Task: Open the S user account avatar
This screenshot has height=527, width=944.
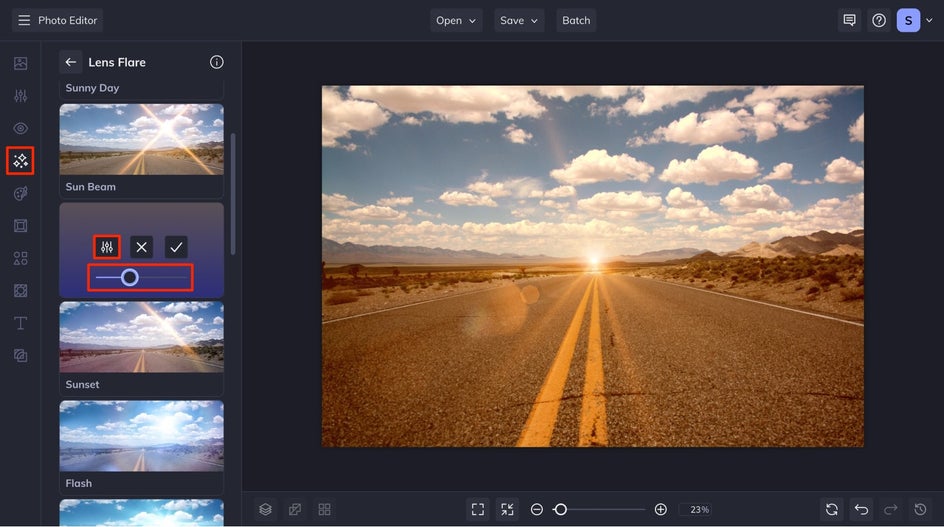Action: click(x=908, y=20)
